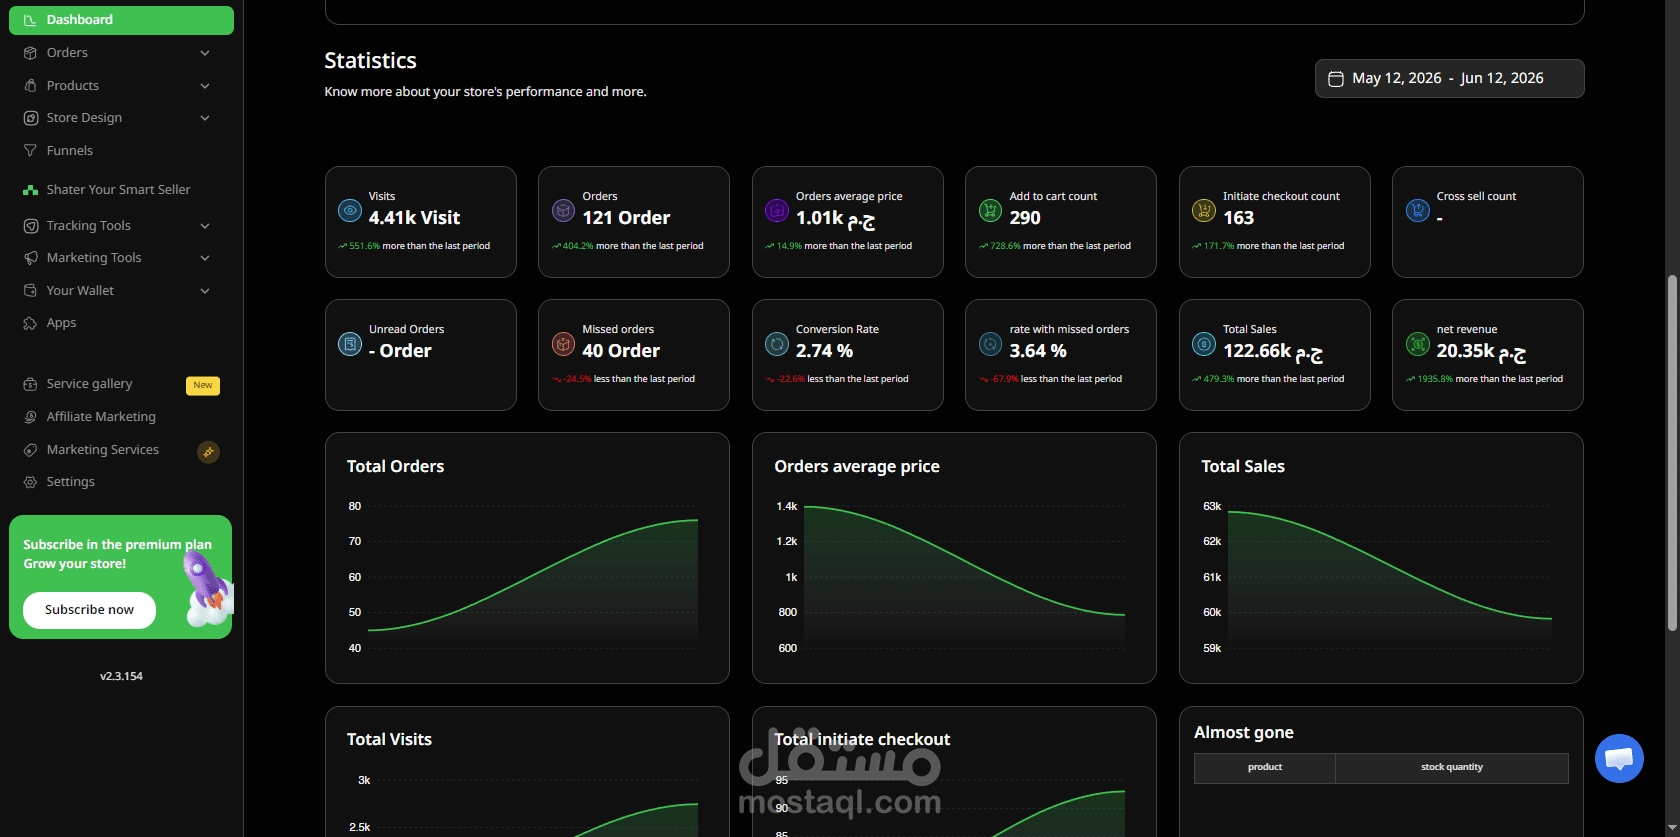Click the Shater Your Smart Seller icon

30,190
